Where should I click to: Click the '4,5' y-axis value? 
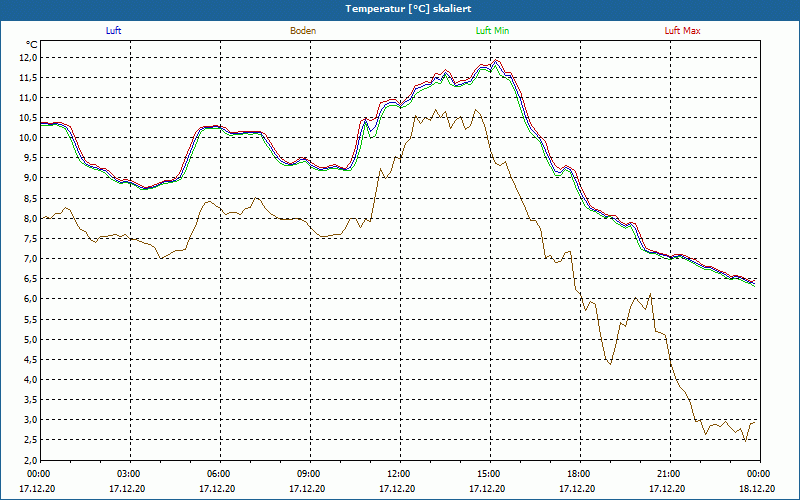(x=31, y=359)
